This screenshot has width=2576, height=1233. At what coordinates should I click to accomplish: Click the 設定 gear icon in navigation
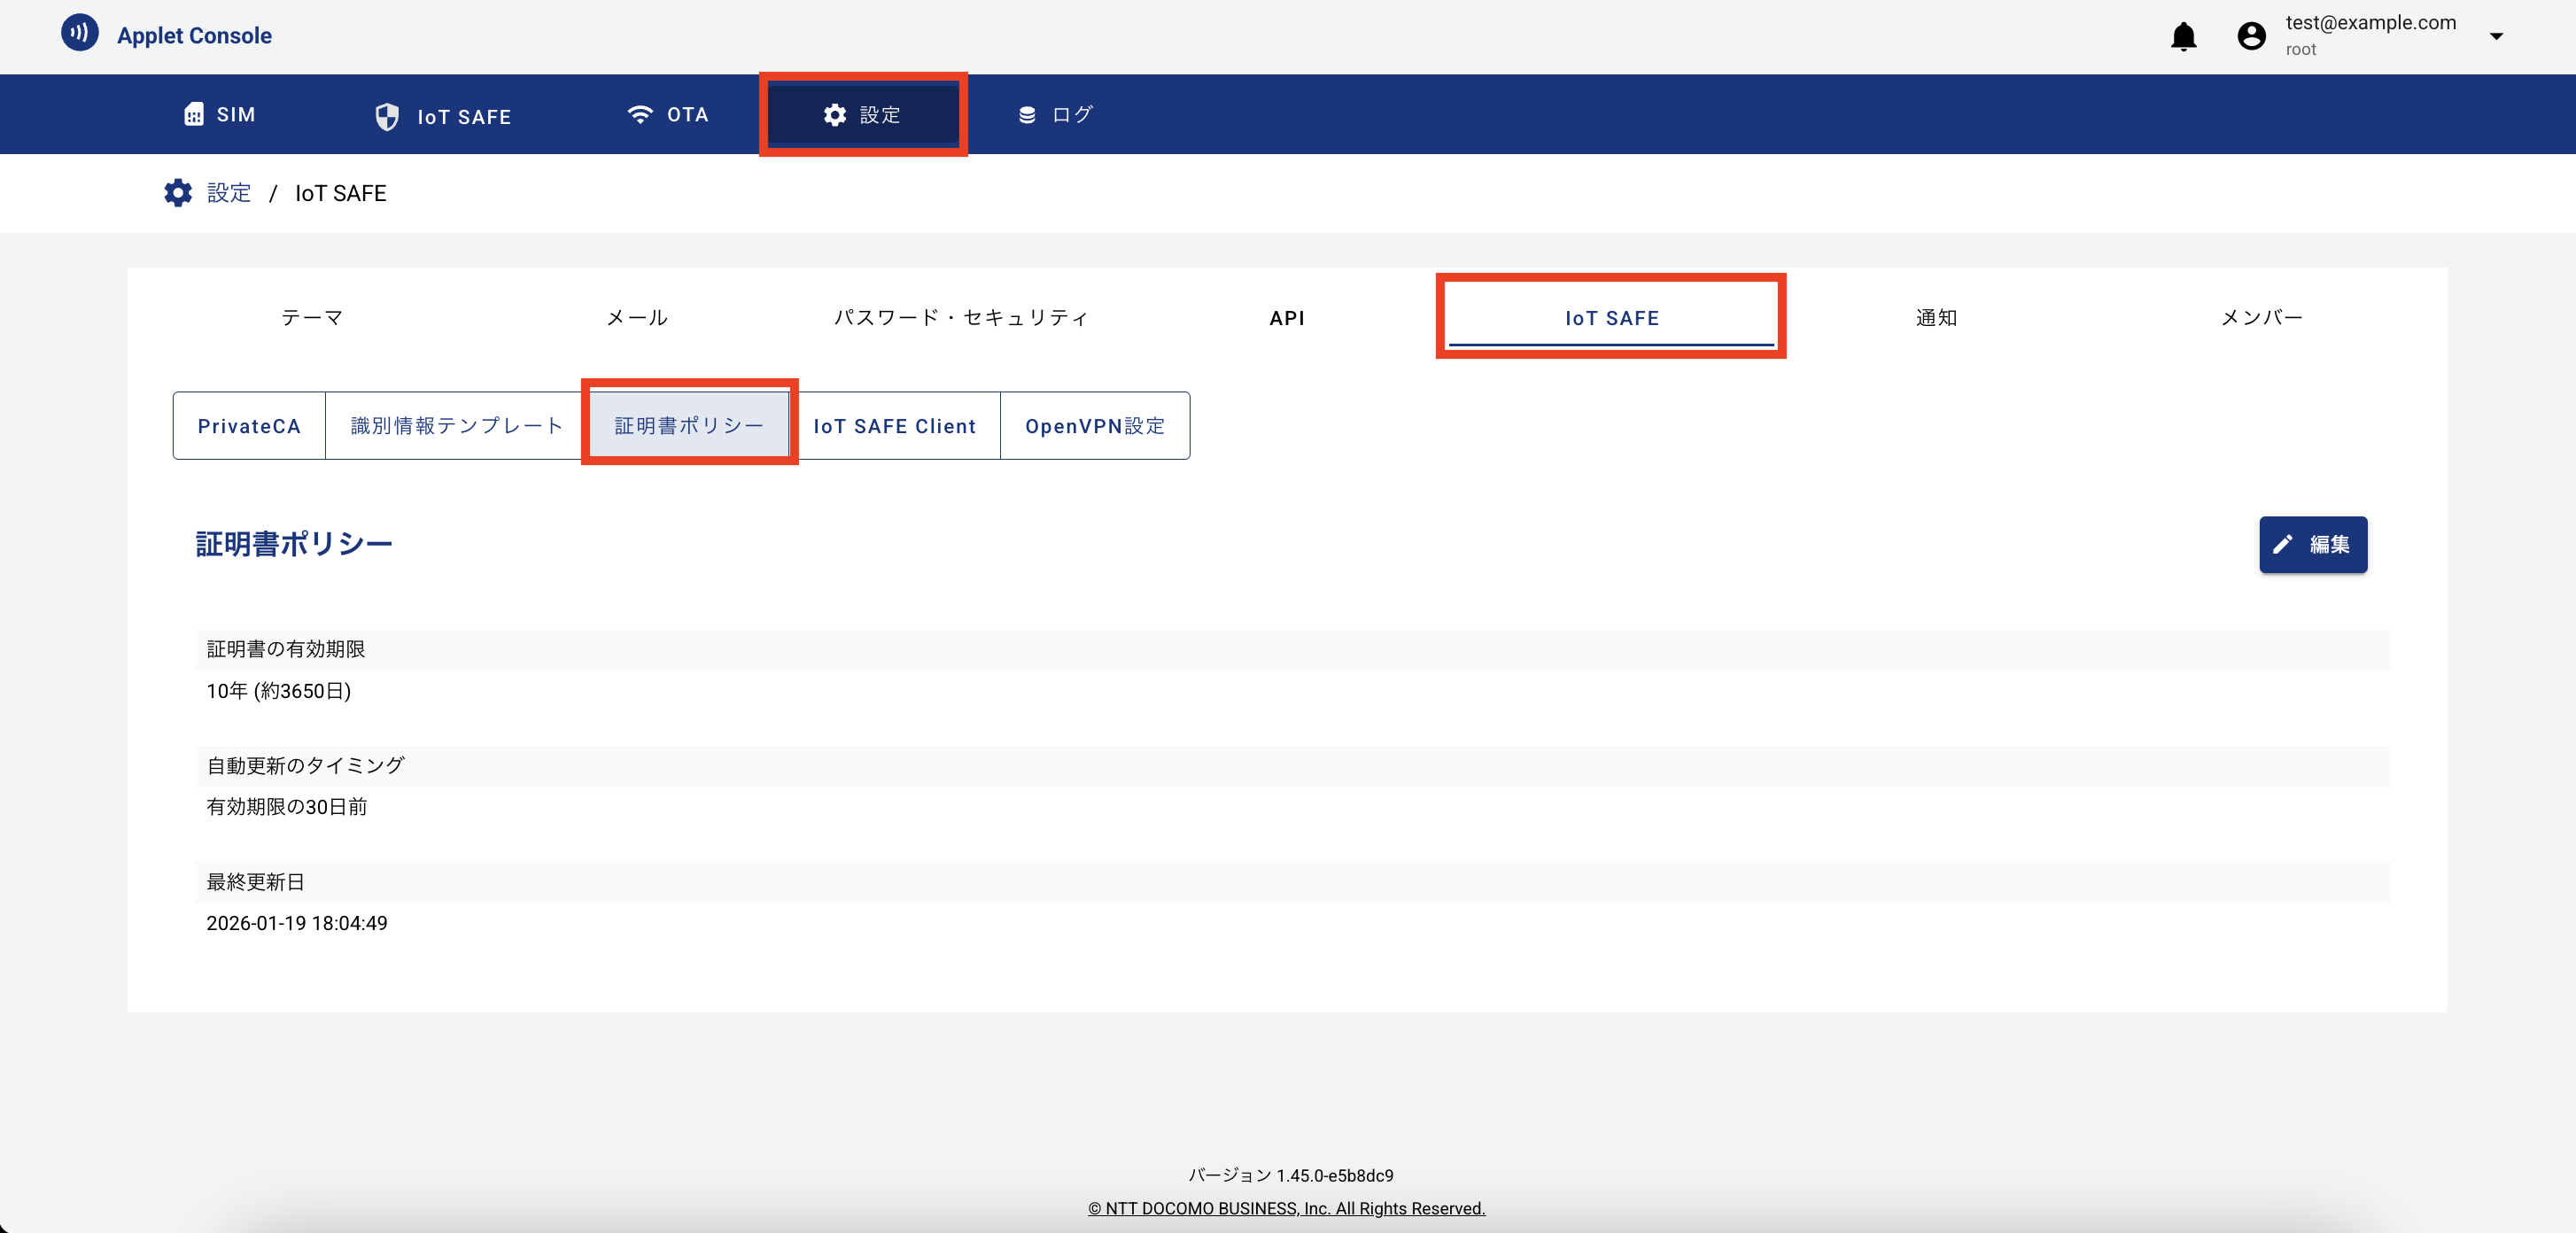point(836,114)
